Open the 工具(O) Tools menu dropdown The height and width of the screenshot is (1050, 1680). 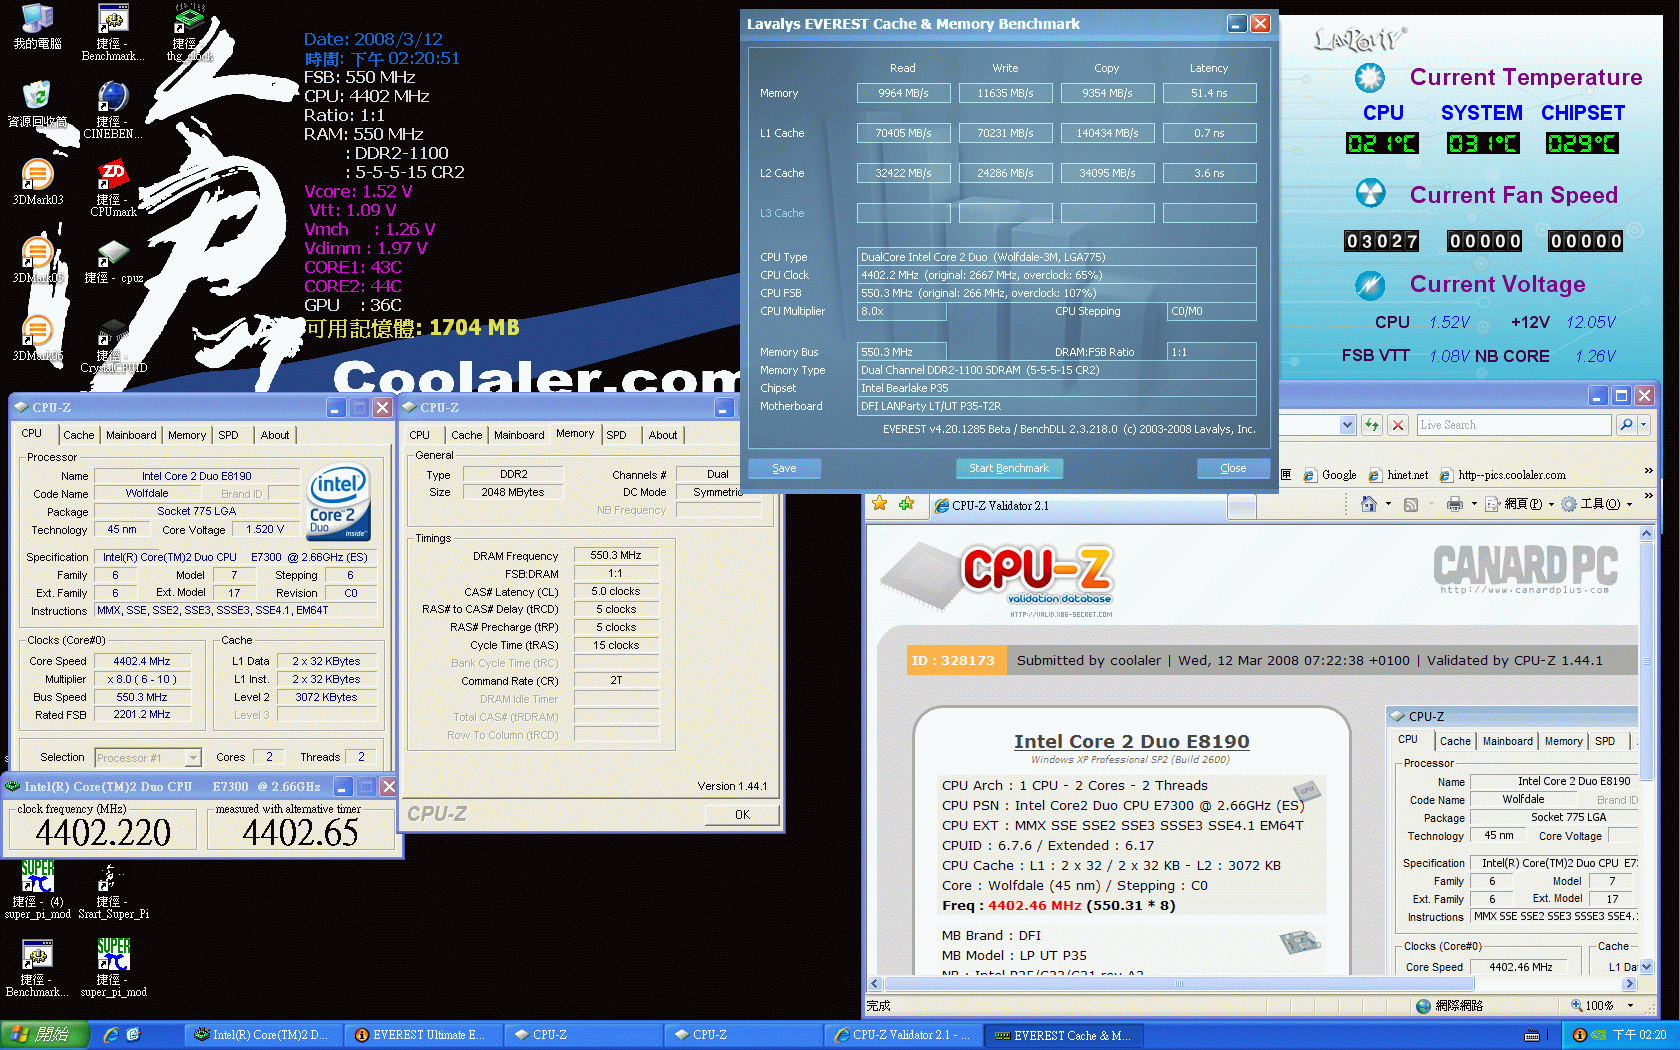pos(1597,504)
